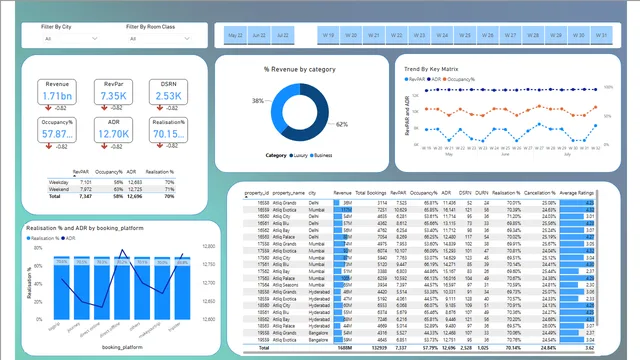Select the May 22 month slicer
This screenshot has height=360, width=640.
point(235,36)
